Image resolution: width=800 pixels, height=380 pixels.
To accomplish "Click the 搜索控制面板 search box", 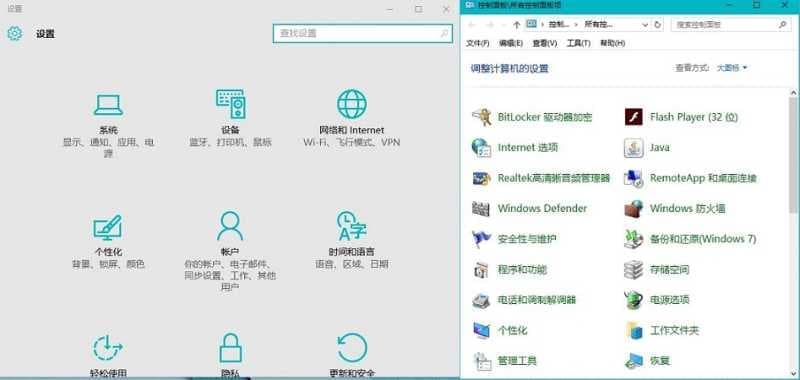I will click(x=731, y=24).
